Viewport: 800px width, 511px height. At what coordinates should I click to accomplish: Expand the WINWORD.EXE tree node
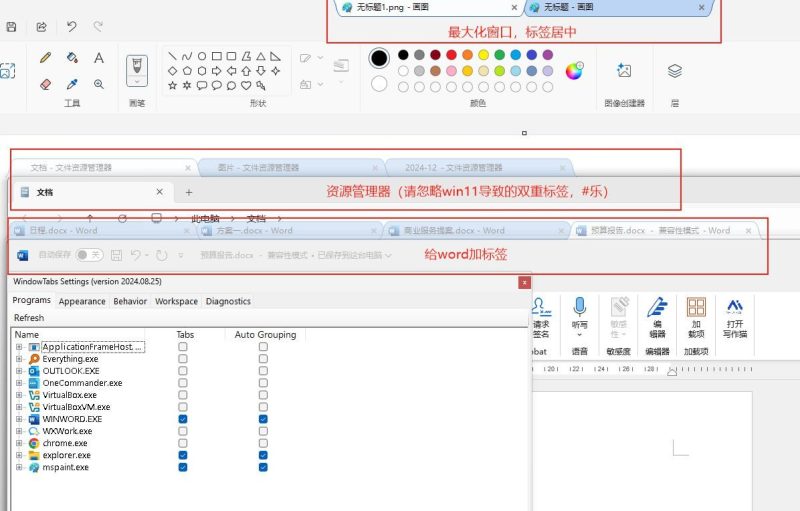19,419
